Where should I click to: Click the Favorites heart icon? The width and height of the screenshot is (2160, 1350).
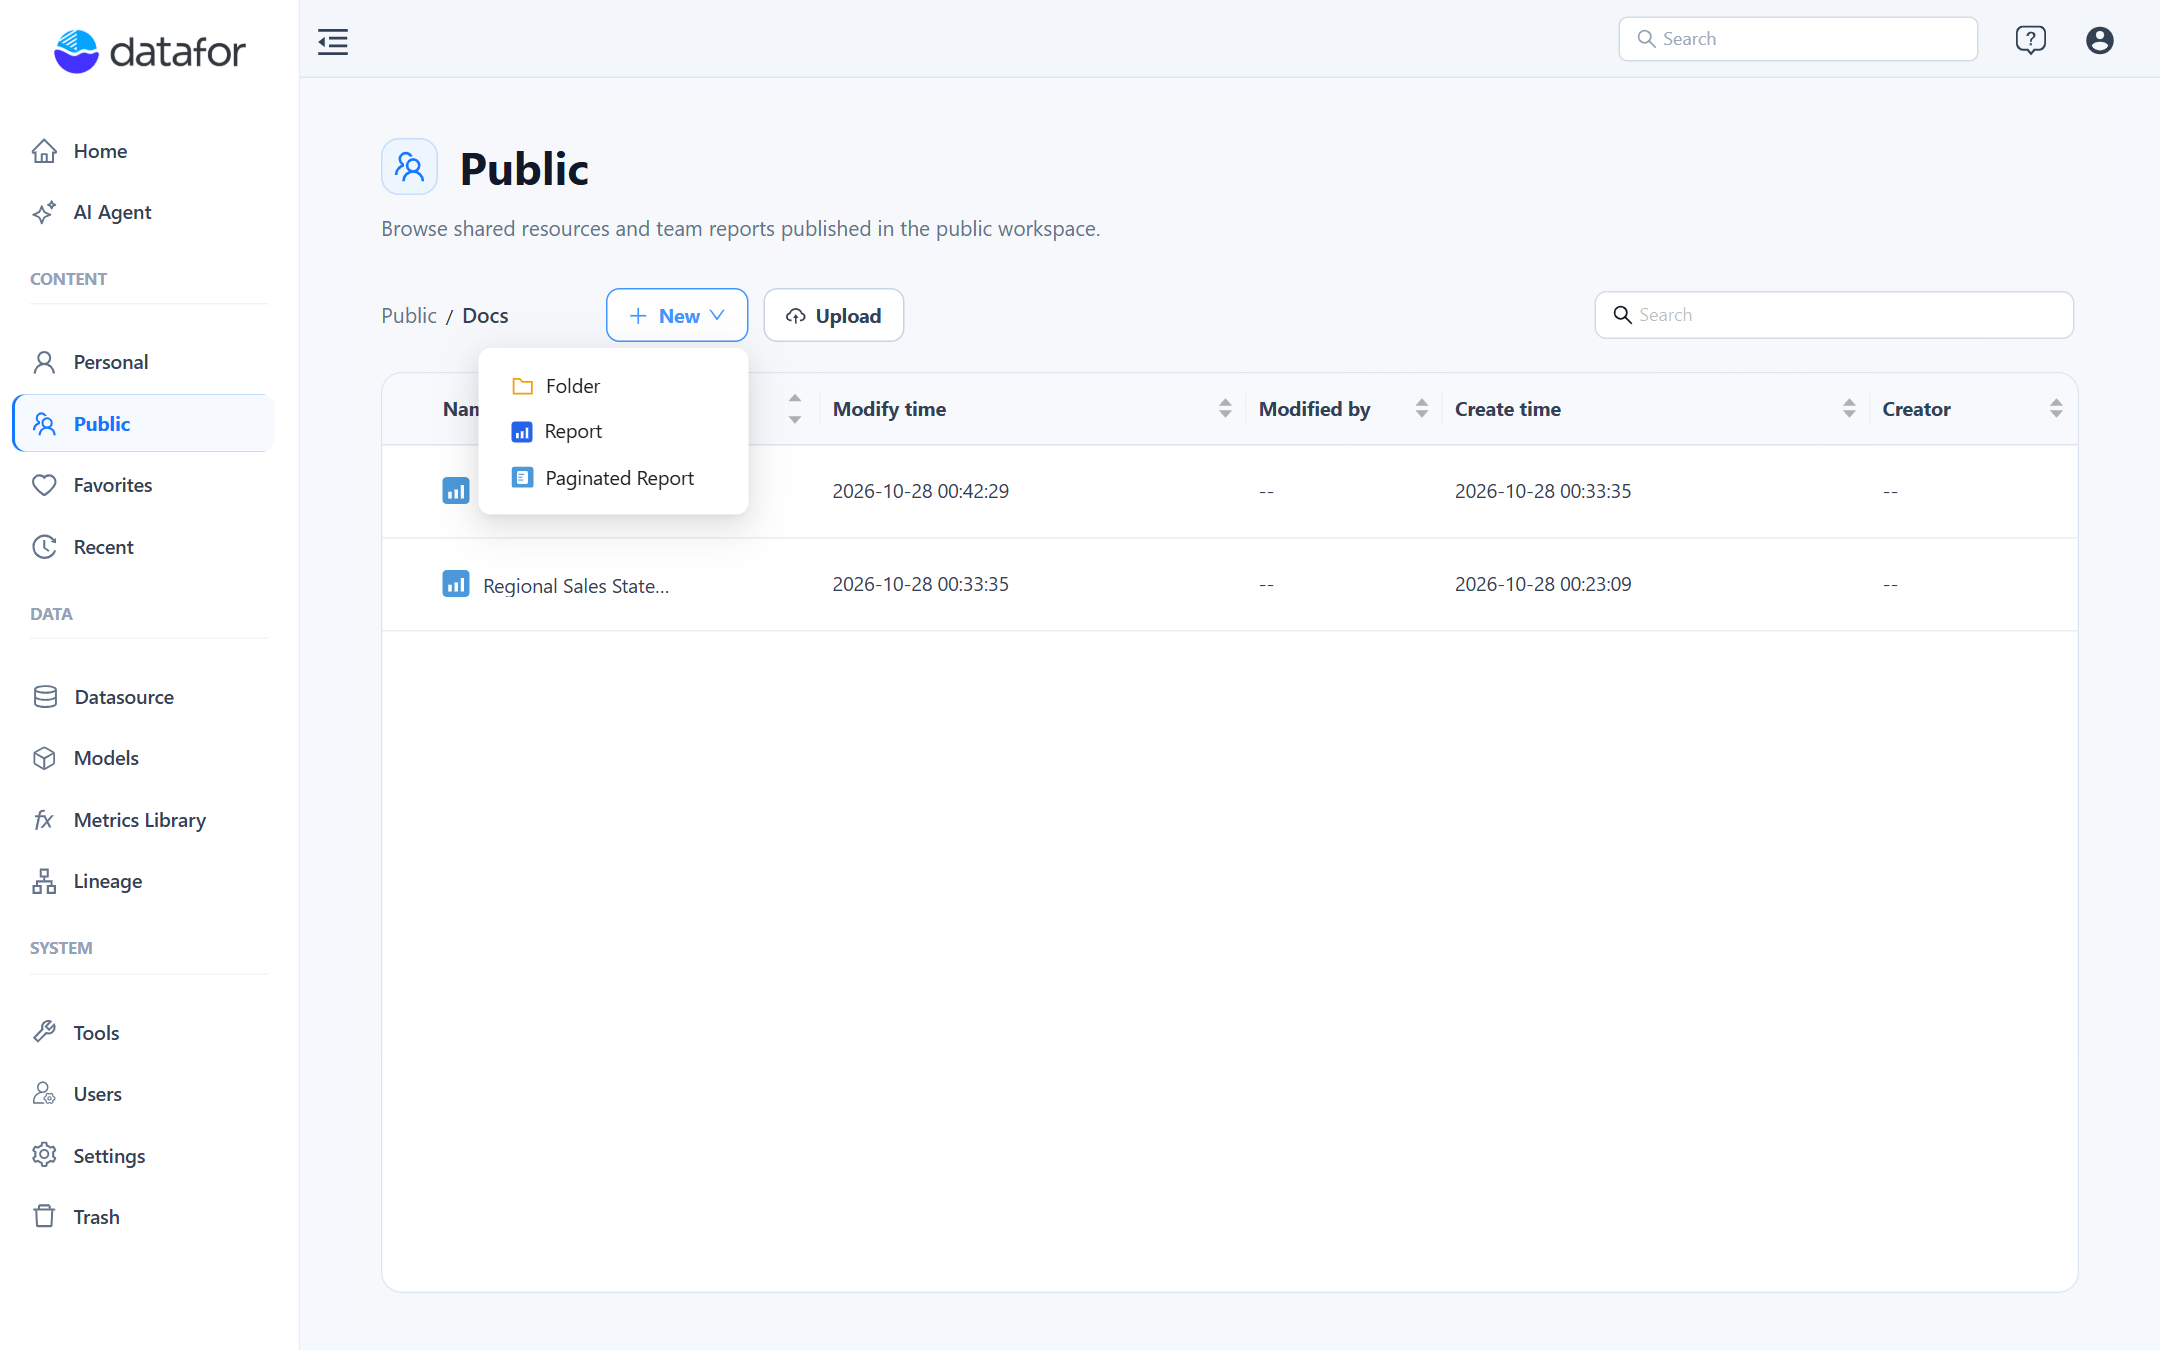click(x=44, y=485)
